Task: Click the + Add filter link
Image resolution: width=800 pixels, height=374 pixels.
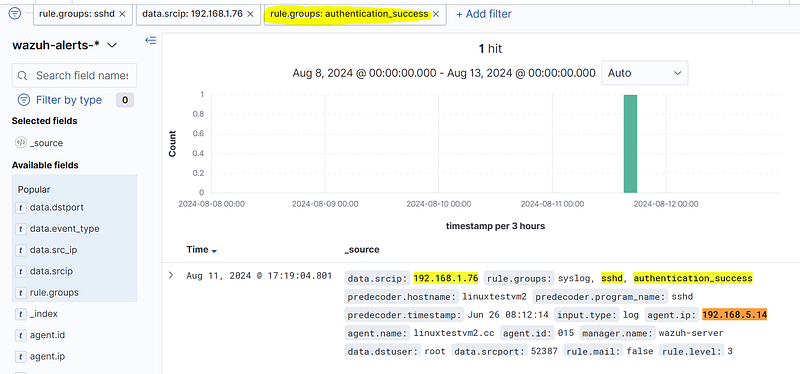Action: point(484,14)
